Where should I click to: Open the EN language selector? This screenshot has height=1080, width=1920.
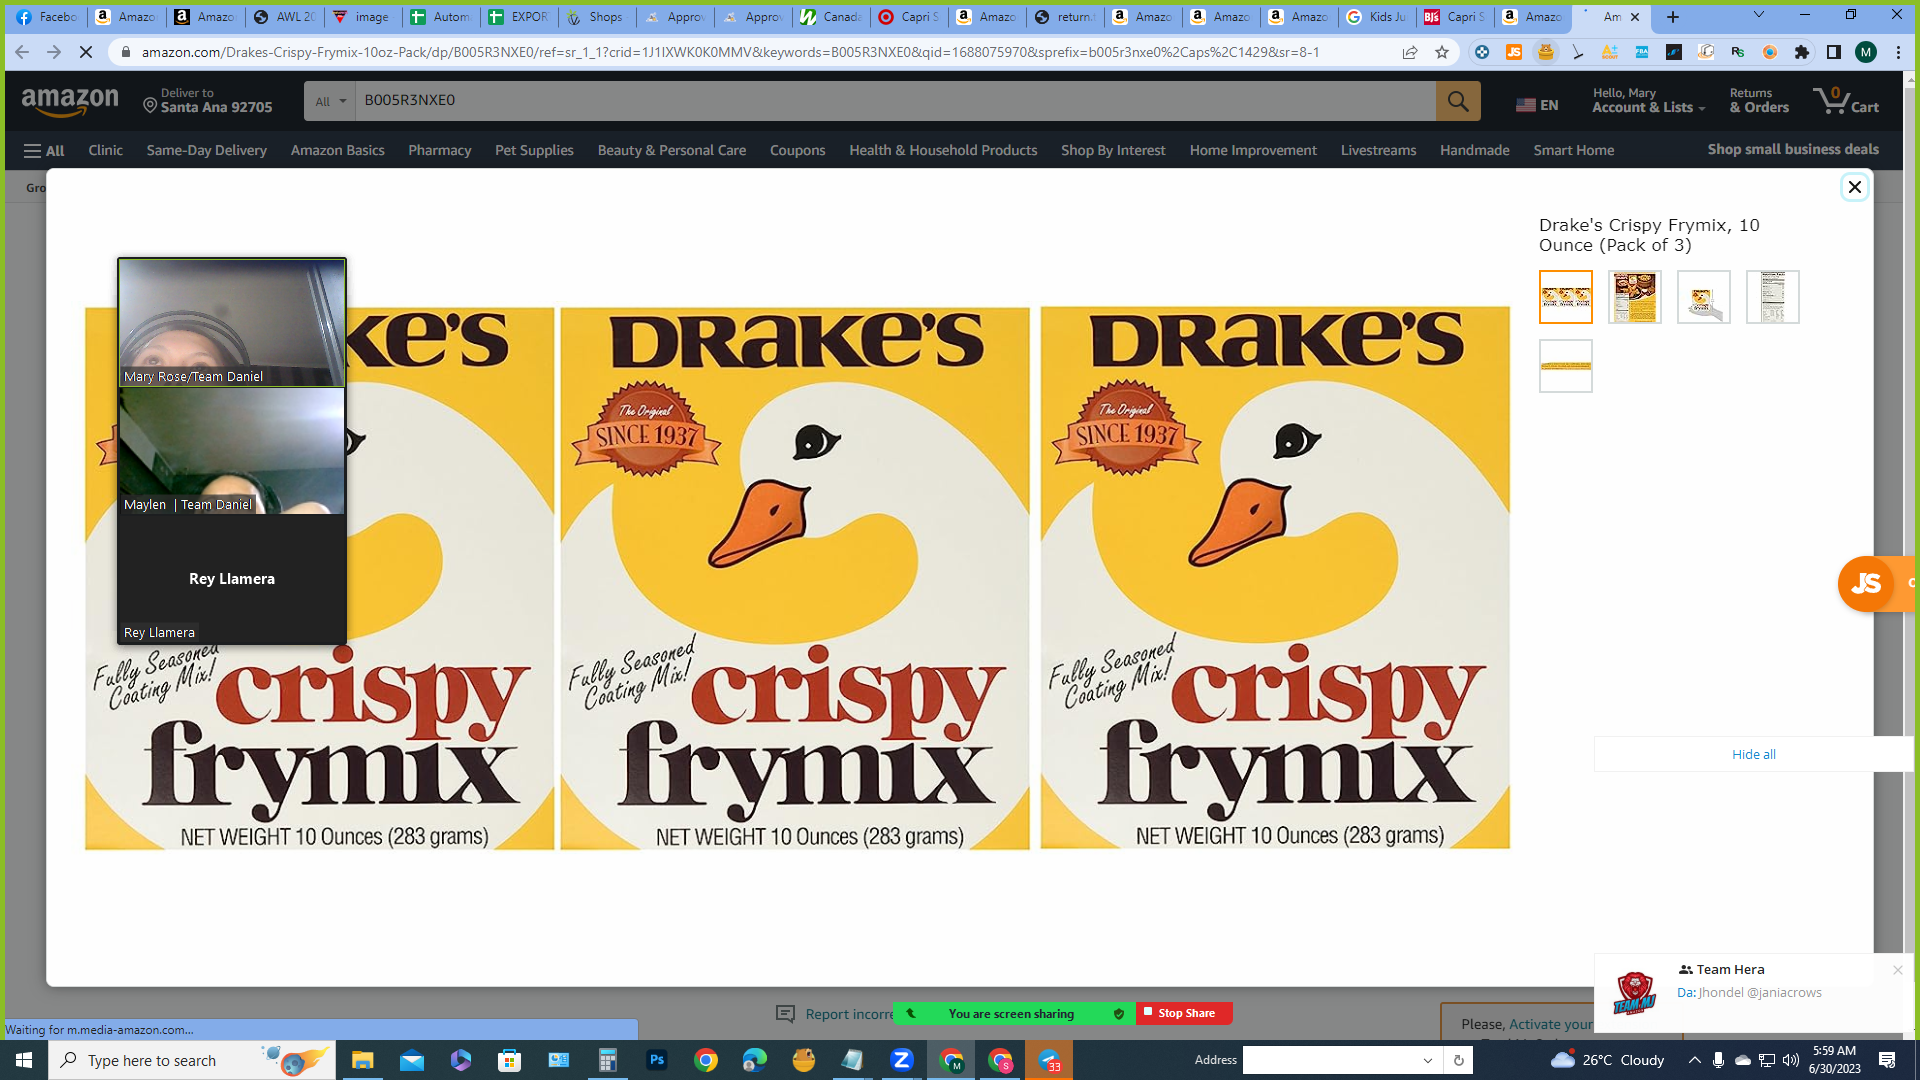tap(1537, 104)
